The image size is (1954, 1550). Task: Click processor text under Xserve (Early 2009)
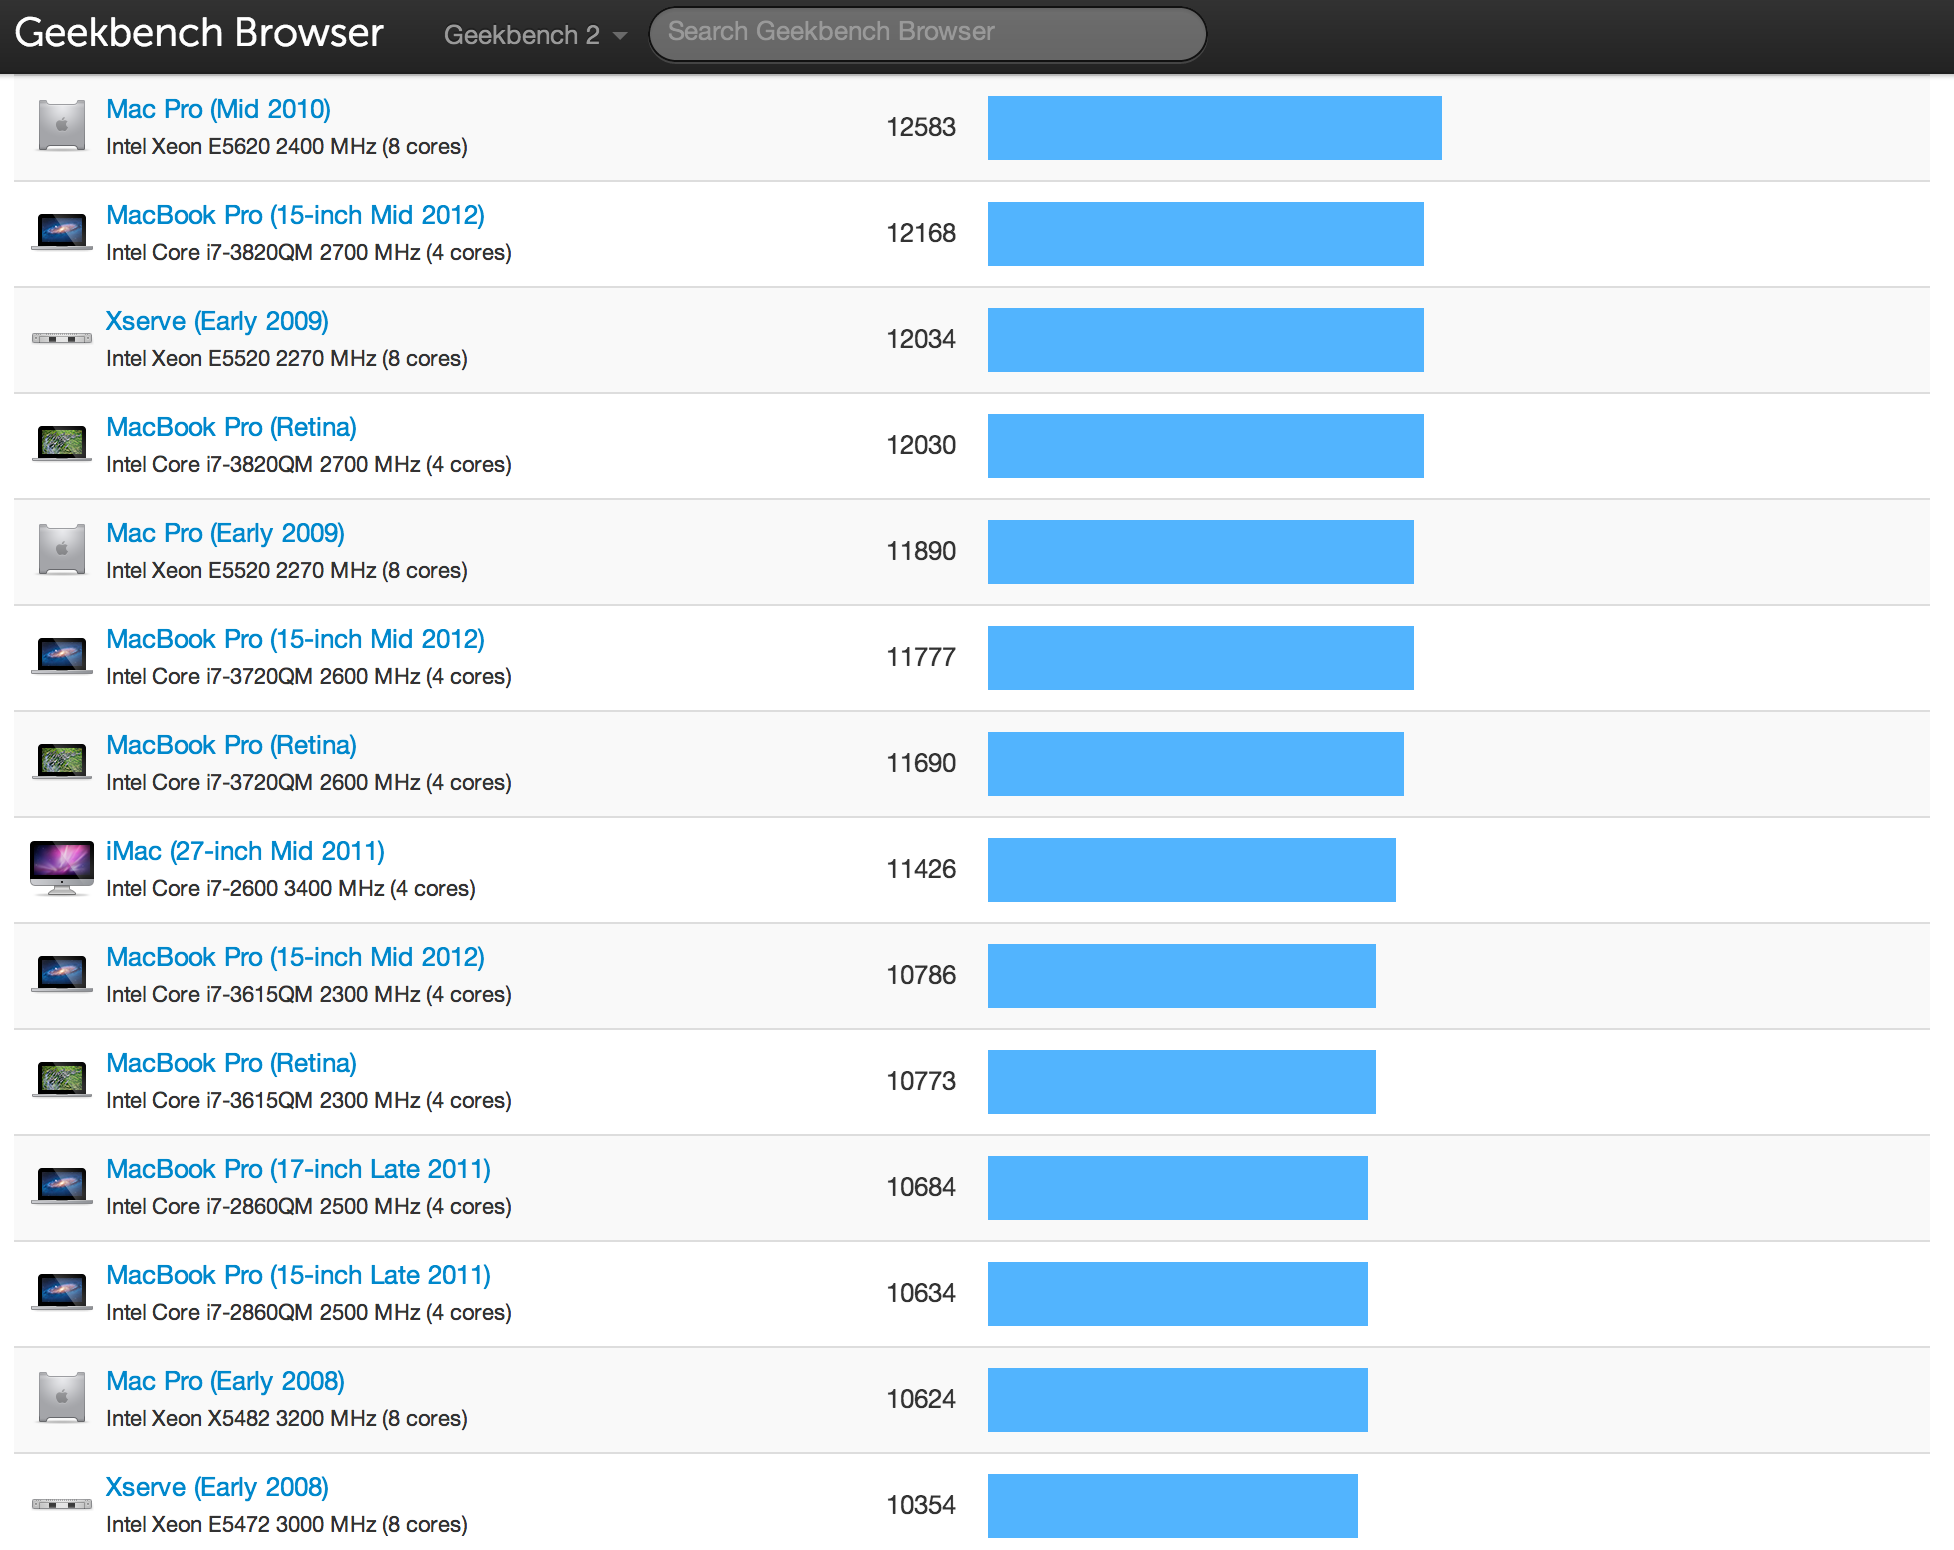287,359
